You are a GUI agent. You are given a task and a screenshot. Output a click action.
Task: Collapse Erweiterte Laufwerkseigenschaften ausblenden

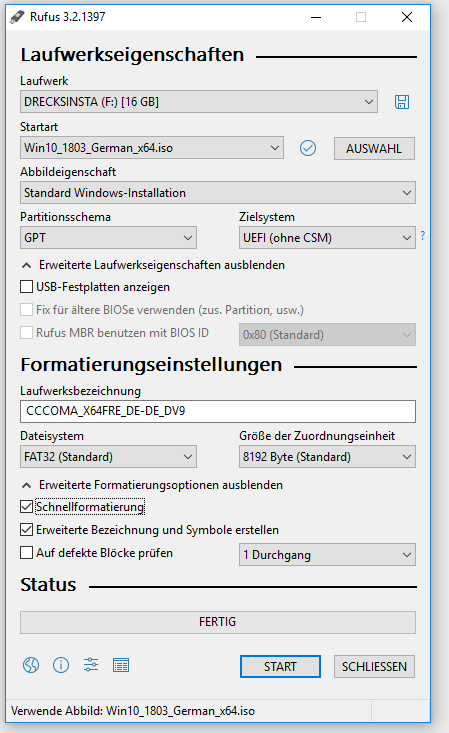click(x=153, y=265)
